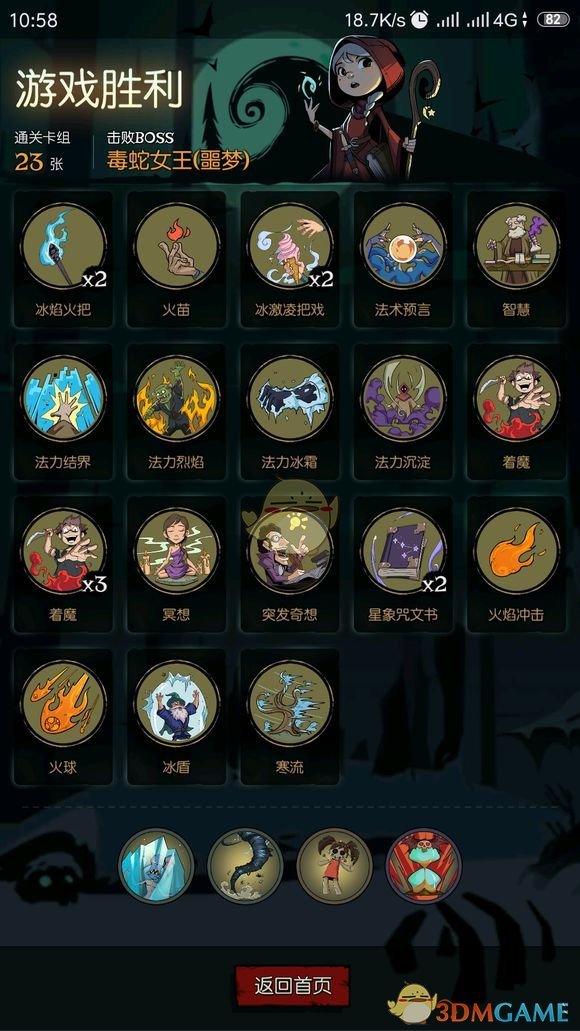580x1031 pixels.
Task: Tap the 寒流 cold current card
Action: tap(289, 717)
